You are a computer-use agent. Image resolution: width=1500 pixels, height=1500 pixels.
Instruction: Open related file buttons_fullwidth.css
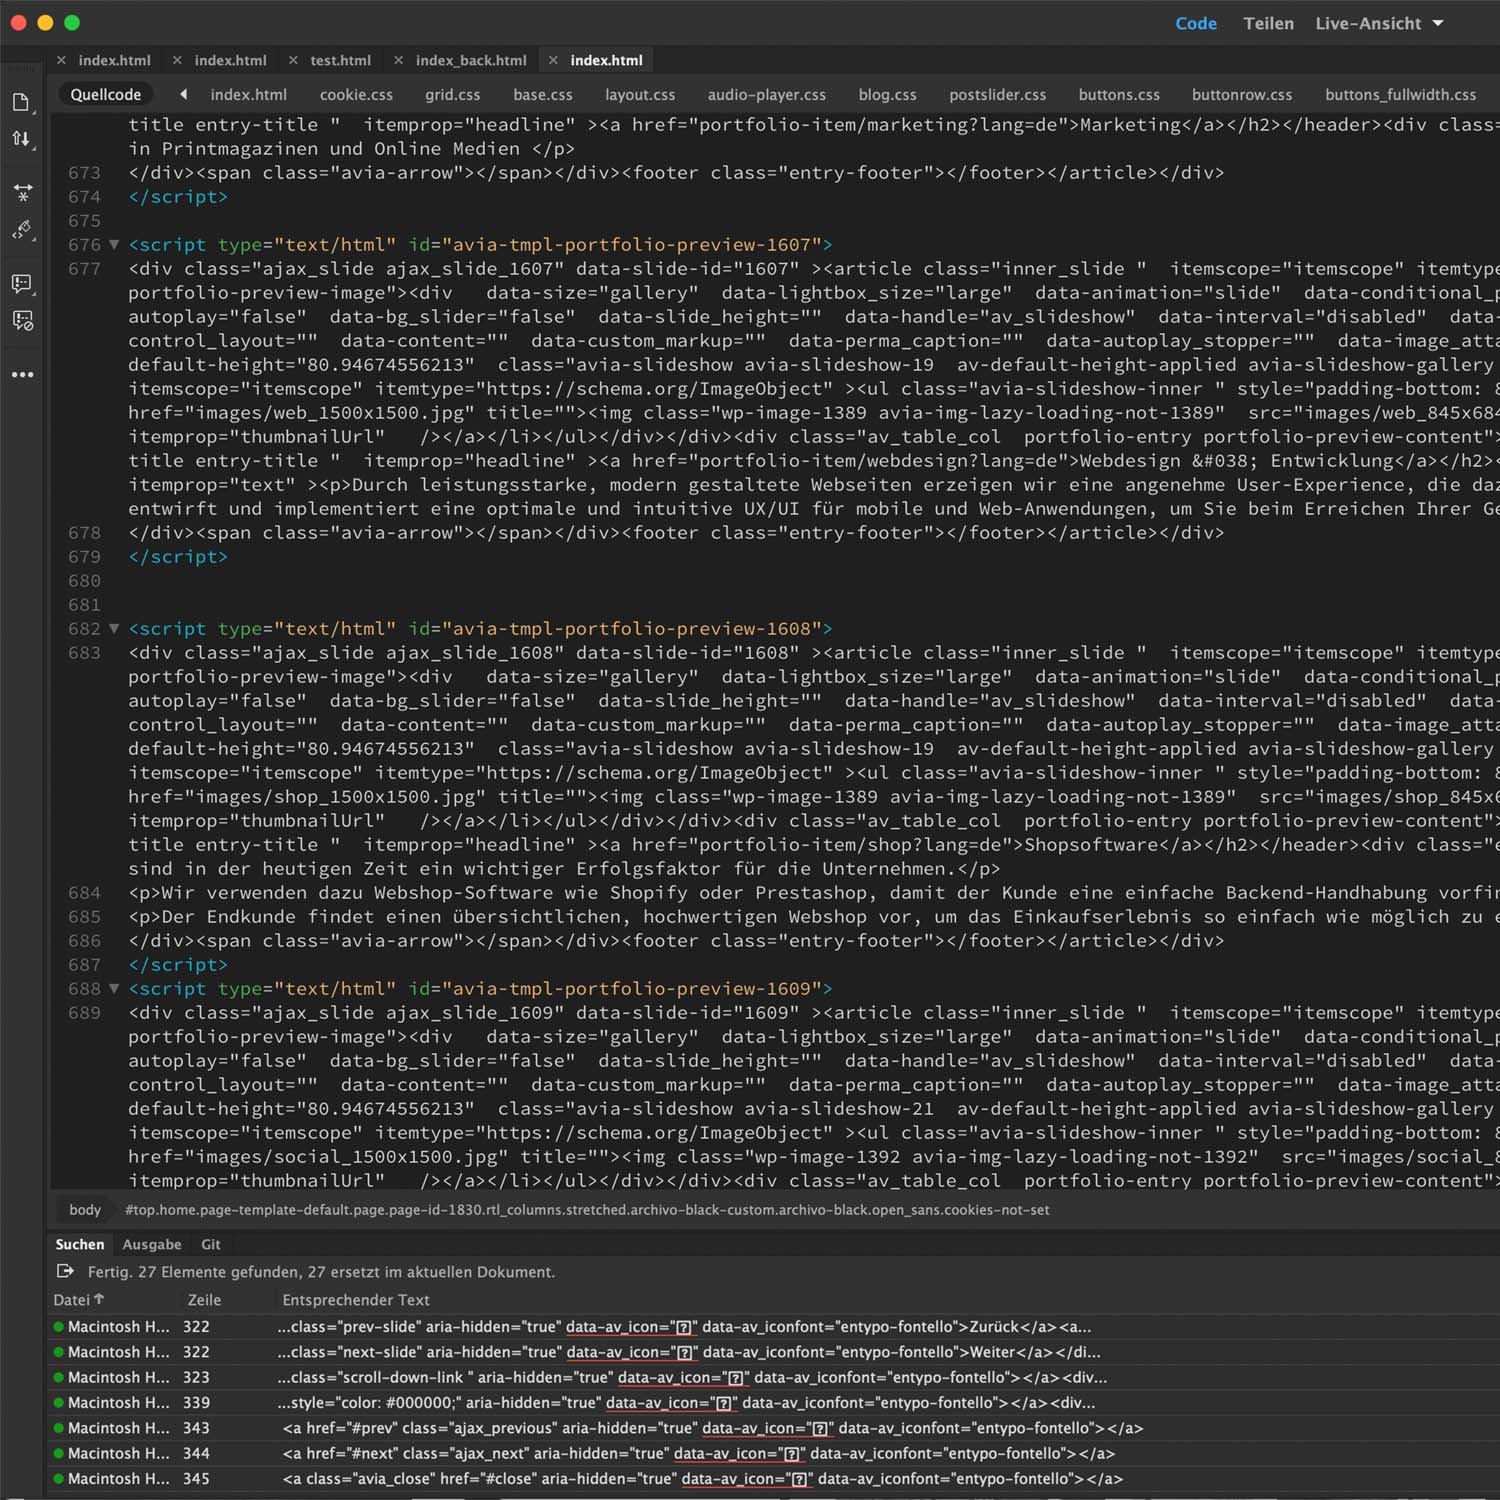tap(1400, 95)
